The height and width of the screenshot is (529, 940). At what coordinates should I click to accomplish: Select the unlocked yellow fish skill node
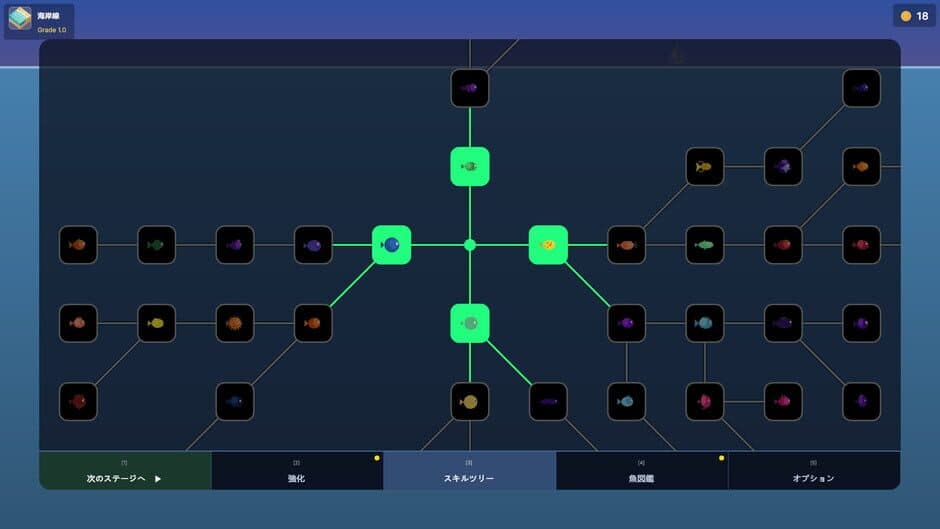click(x=548, y=245)
